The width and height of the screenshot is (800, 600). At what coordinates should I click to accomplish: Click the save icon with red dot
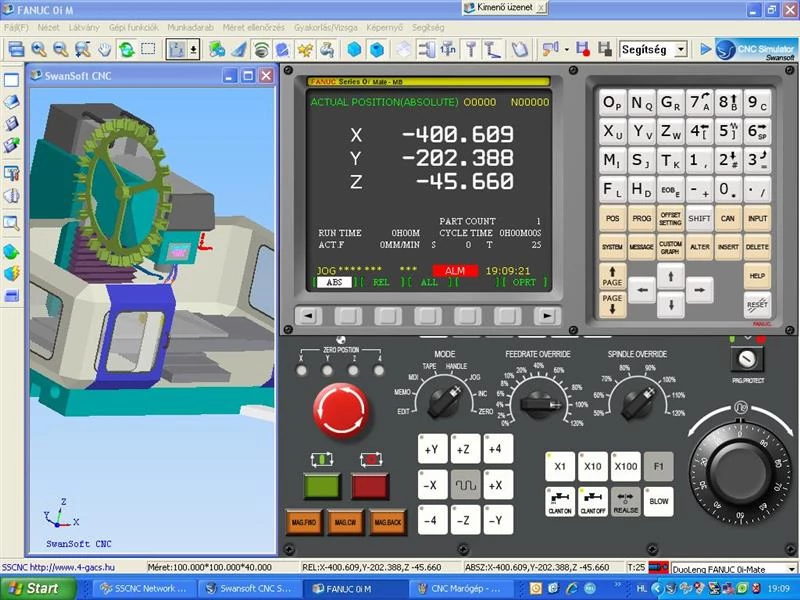[x=583, y=49]
